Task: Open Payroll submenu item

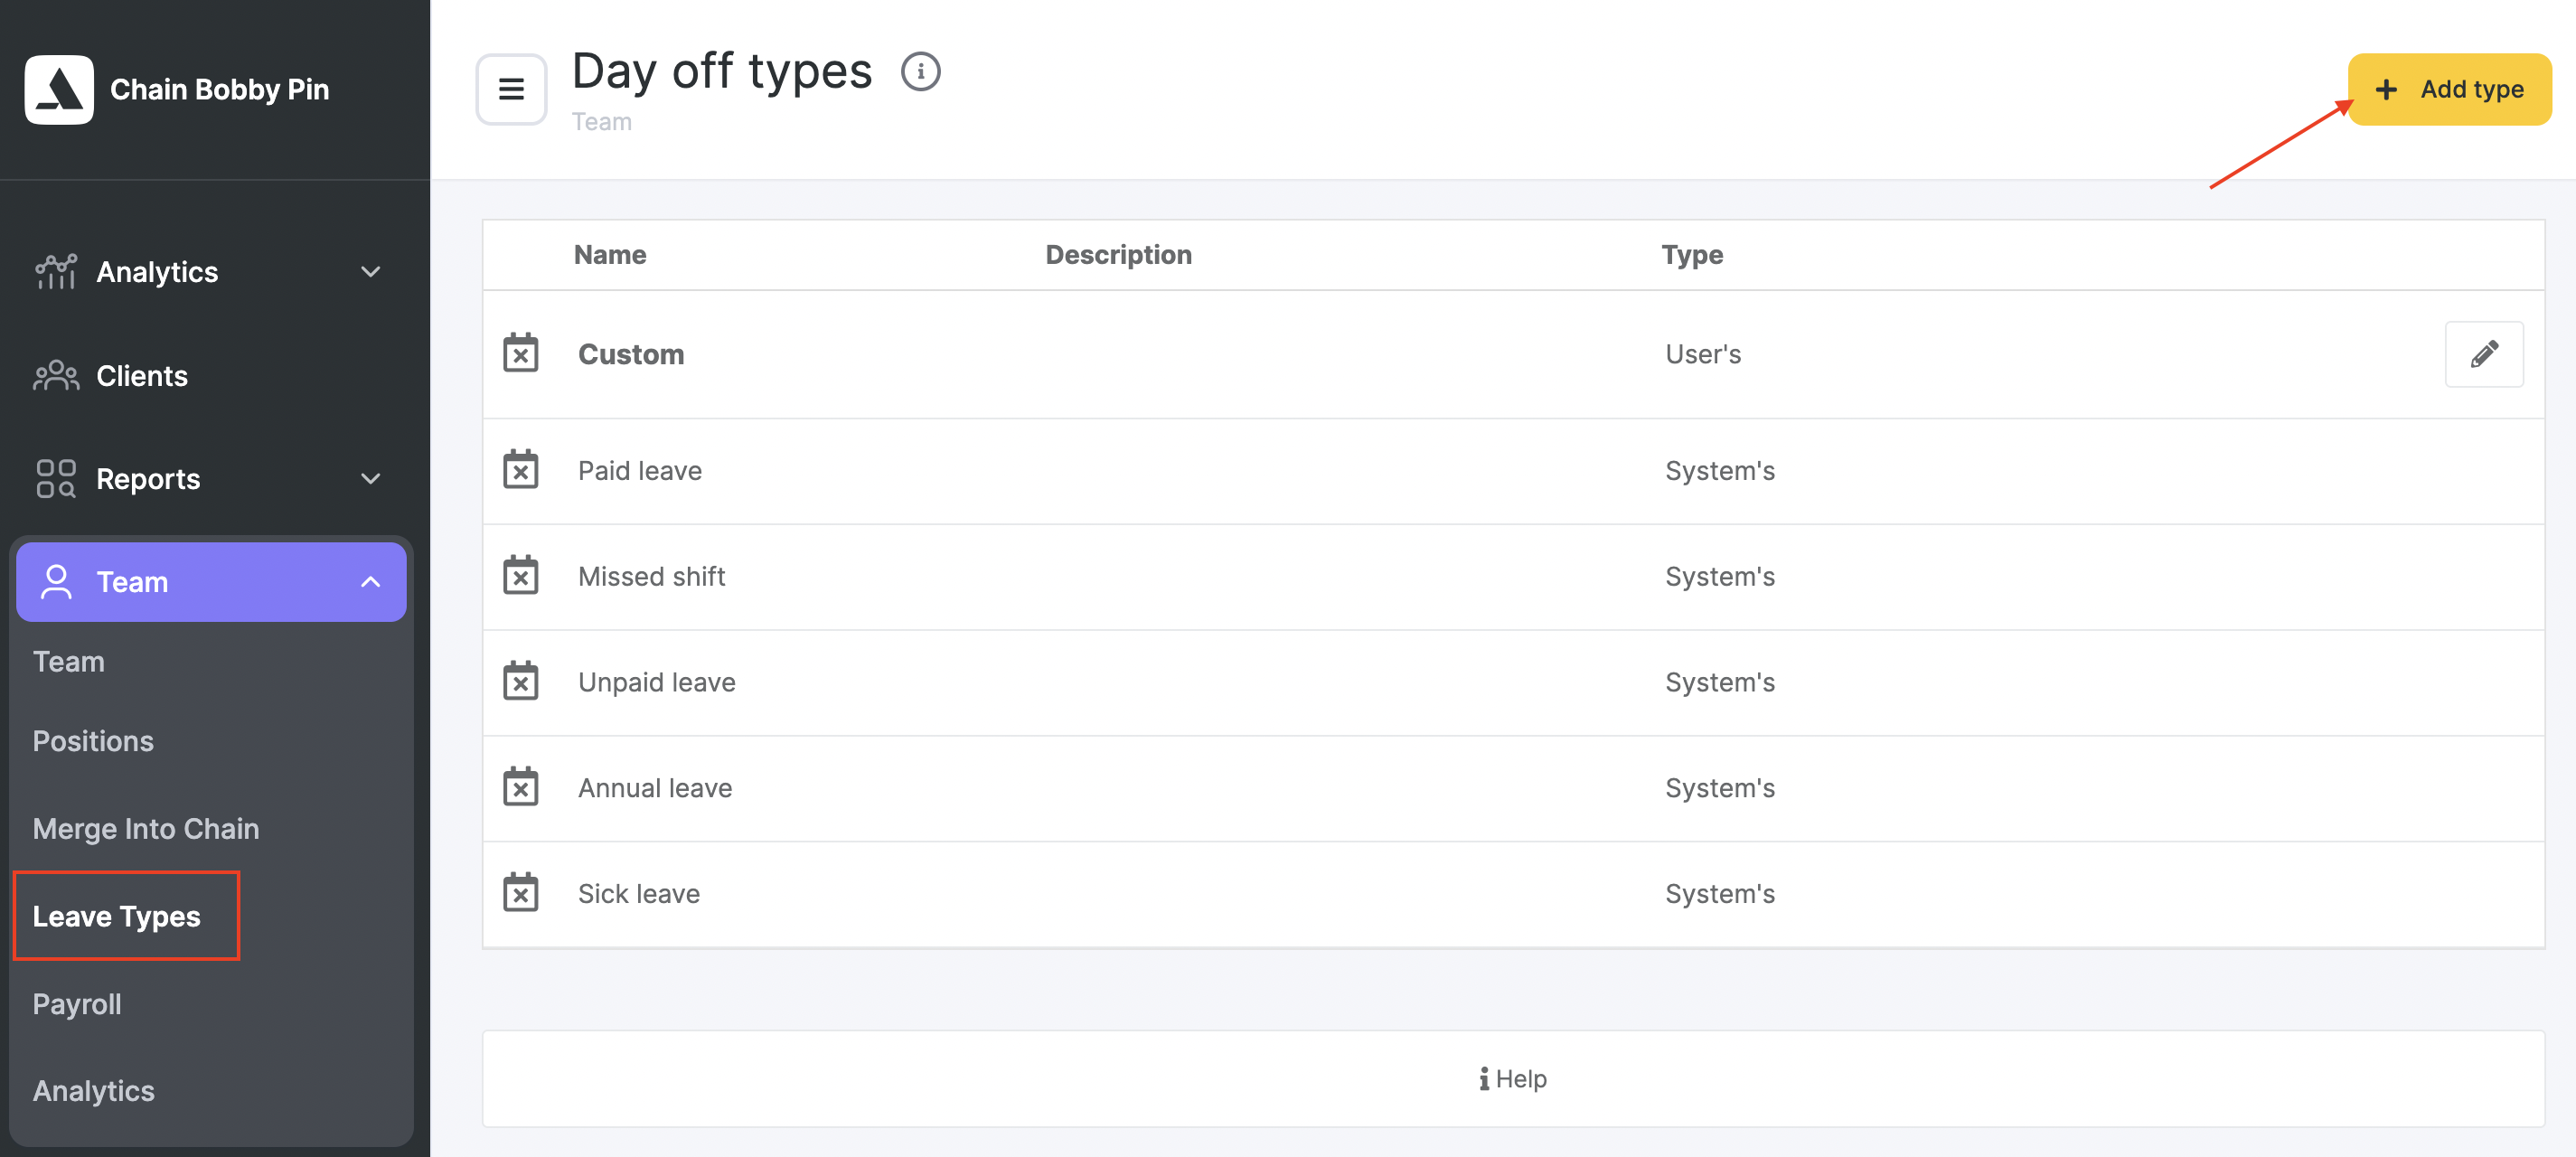Action: [x=77, y=1004]
